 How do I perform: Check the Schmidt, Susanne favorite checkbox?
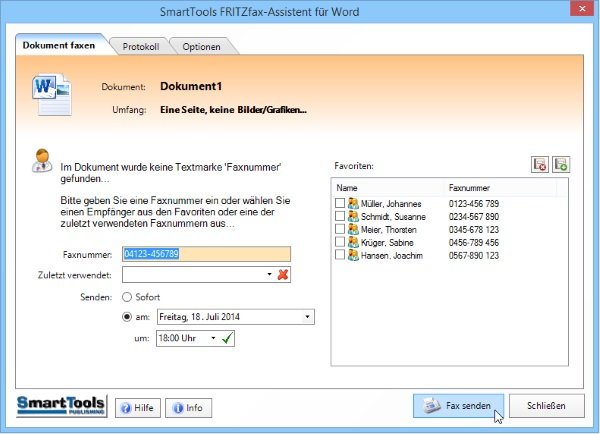pyautogui.click(x=340, y=216)
